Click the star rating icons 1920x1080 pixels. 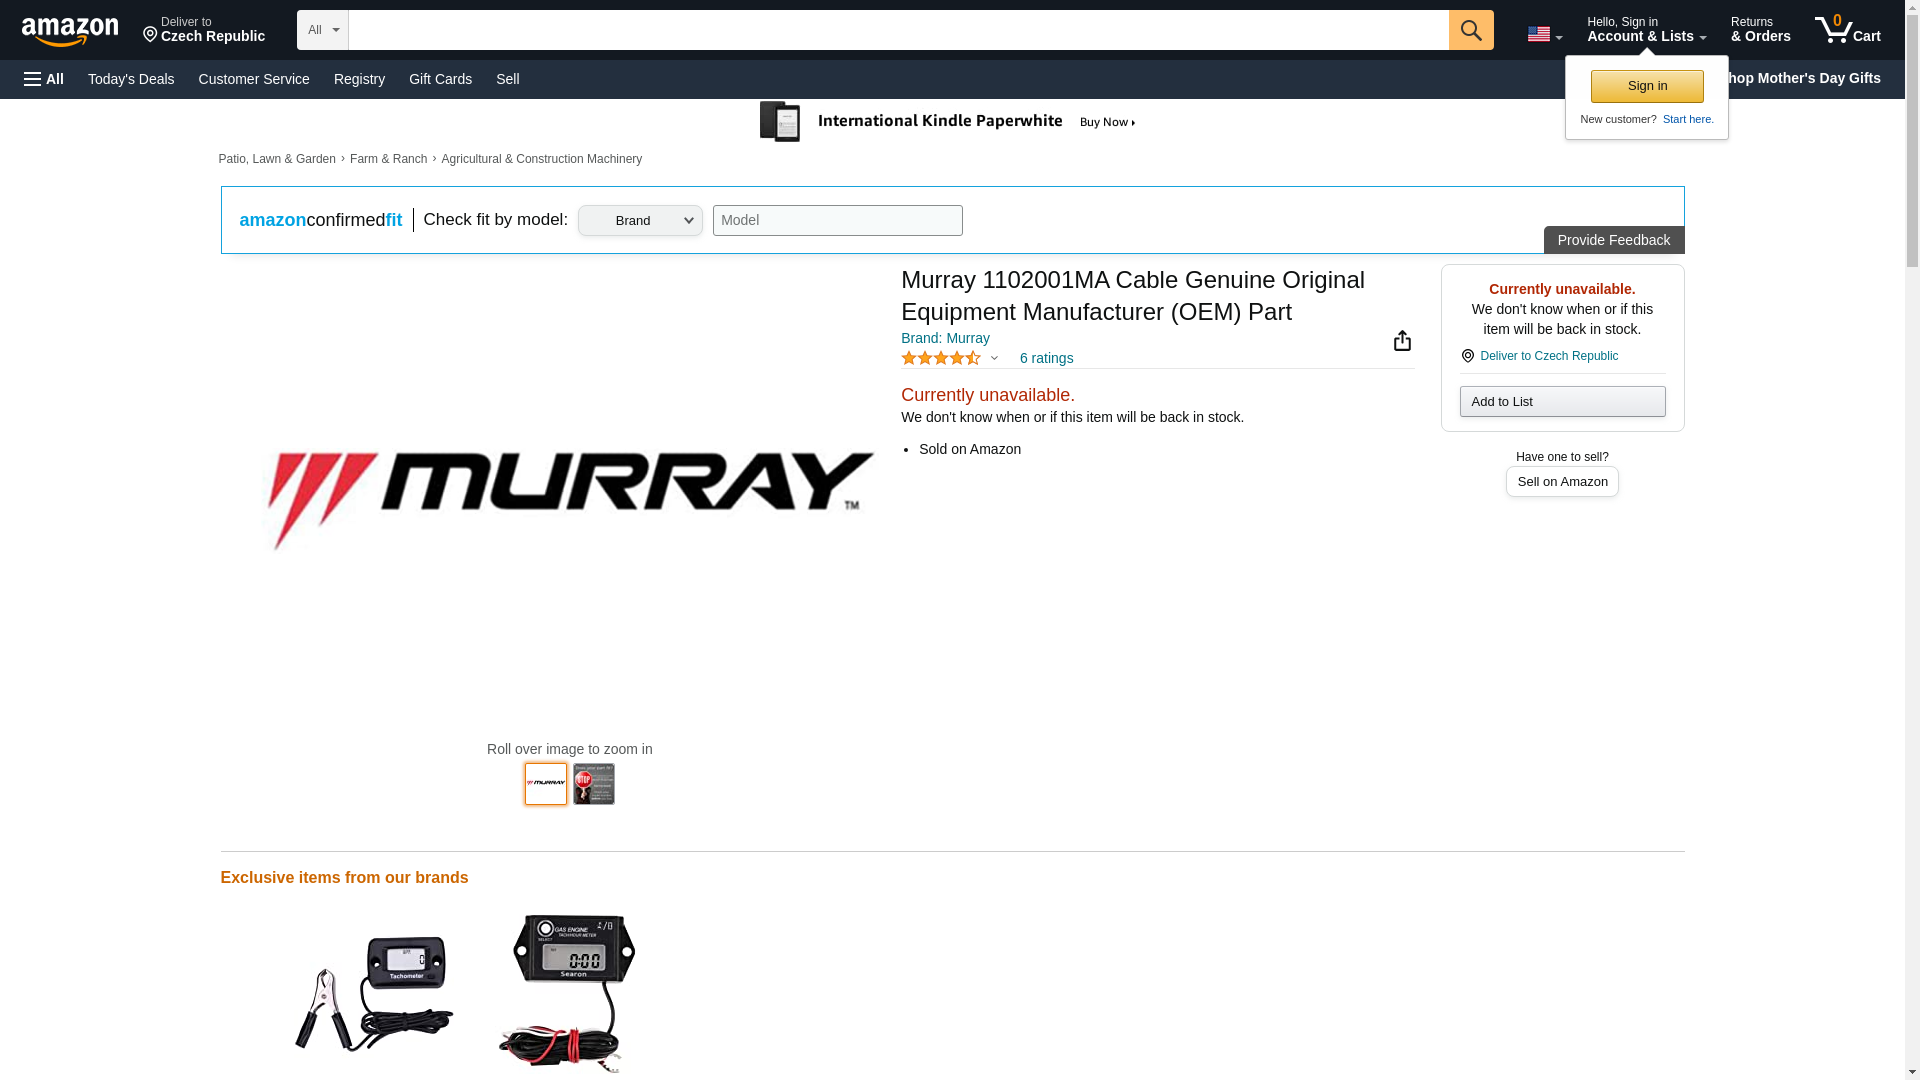[940, 358]
